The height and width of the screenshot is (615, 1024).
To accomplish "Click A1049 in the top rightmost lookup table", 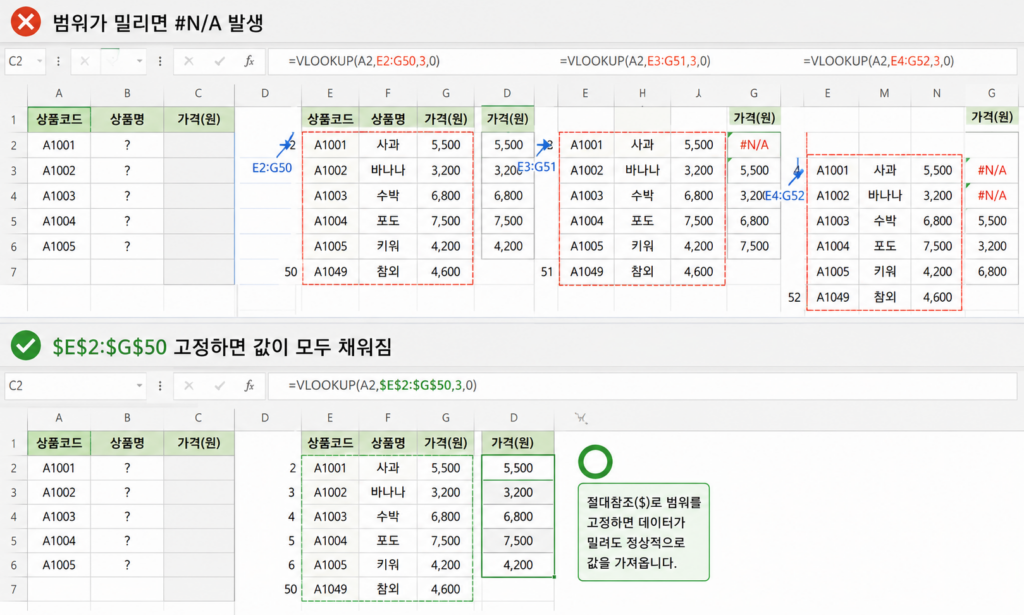I will (x=833, y=298).
